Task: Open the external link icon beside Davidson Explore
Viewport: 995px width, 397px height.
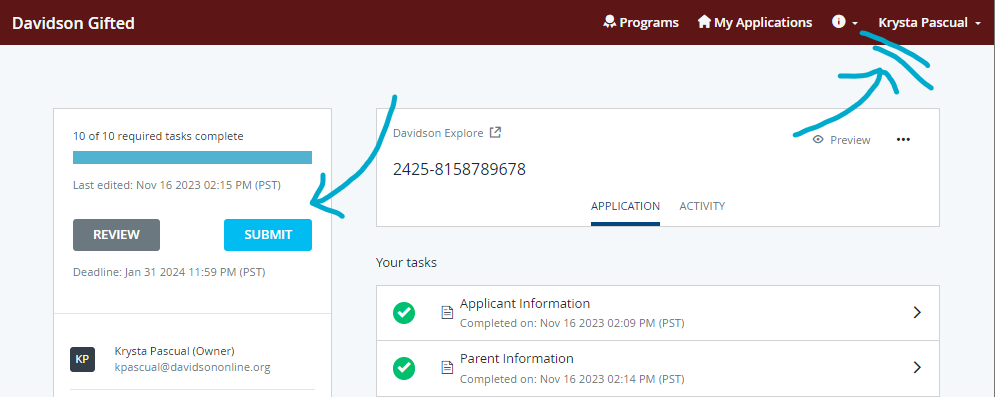Action: (x=496, y=133)
